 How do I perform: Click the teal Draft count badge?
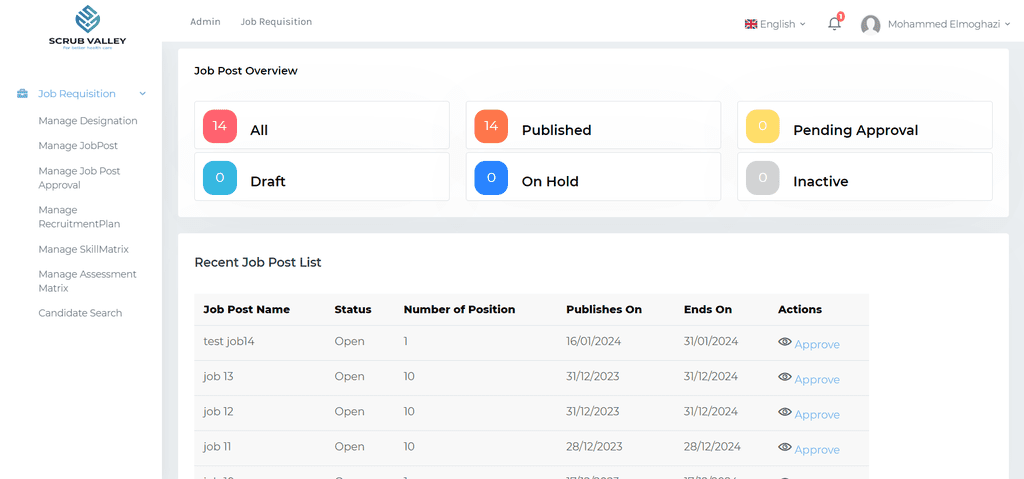tap(220, 178)
